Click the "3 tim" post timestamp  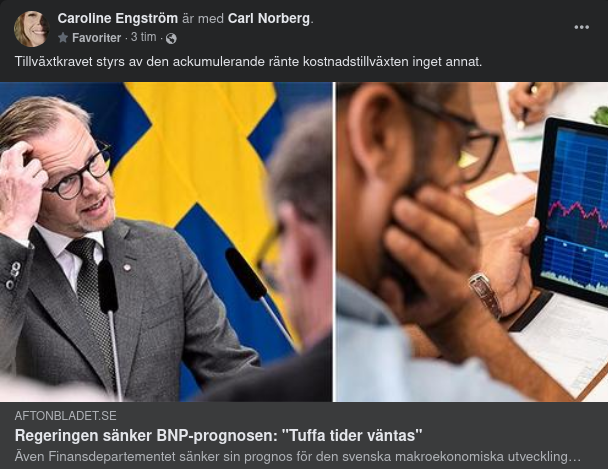(x=143, y=37)
